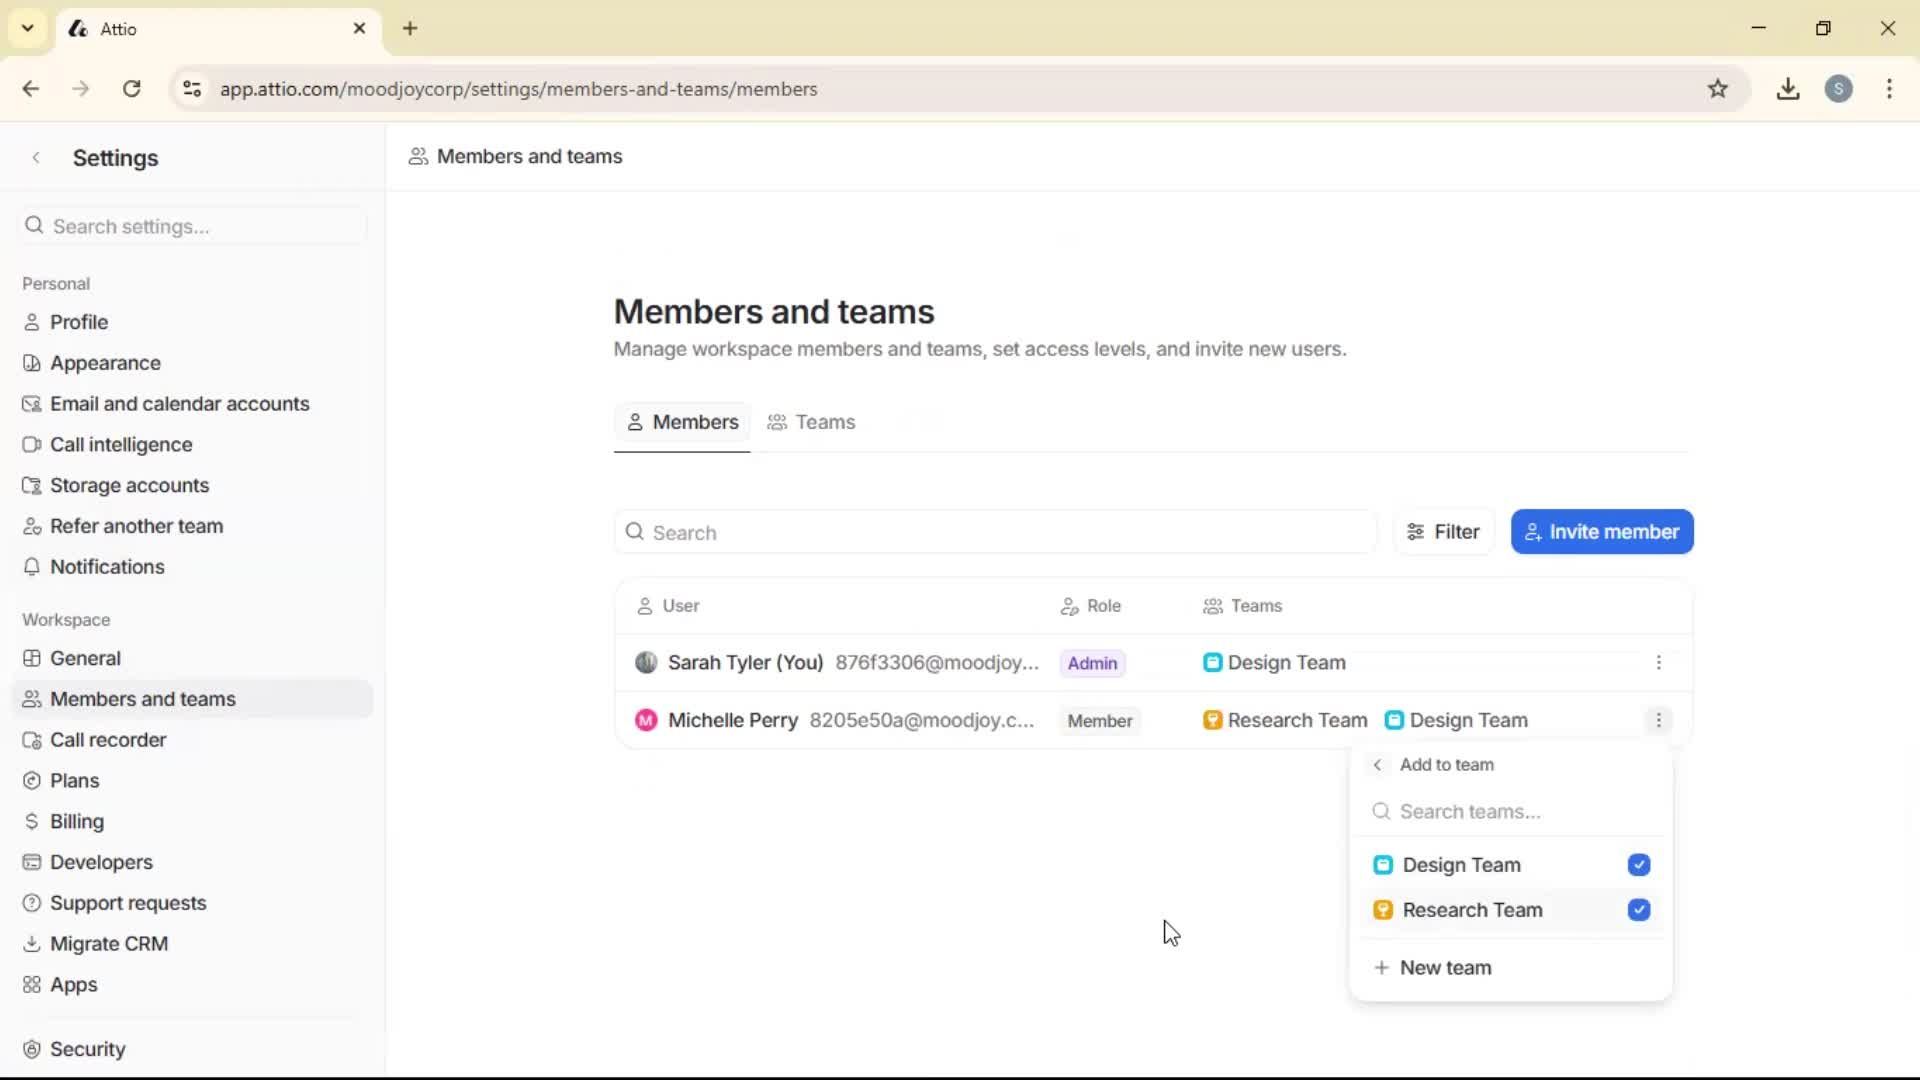Select the Members tab
Viewport: 1920px width, 1080px height.
point(682,422)
